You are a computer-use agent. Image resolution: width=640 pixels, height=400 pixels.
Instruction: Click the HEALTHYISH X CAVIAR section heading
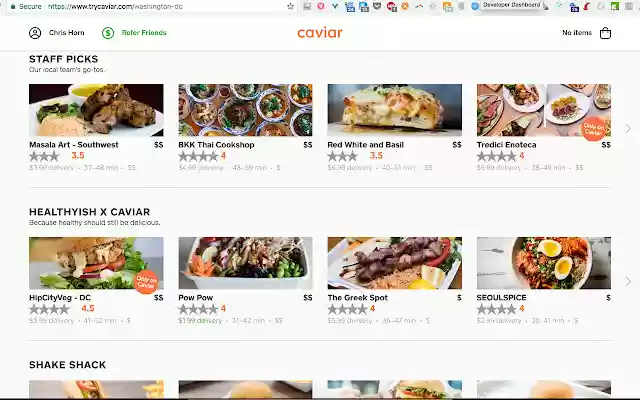[89, 212]
